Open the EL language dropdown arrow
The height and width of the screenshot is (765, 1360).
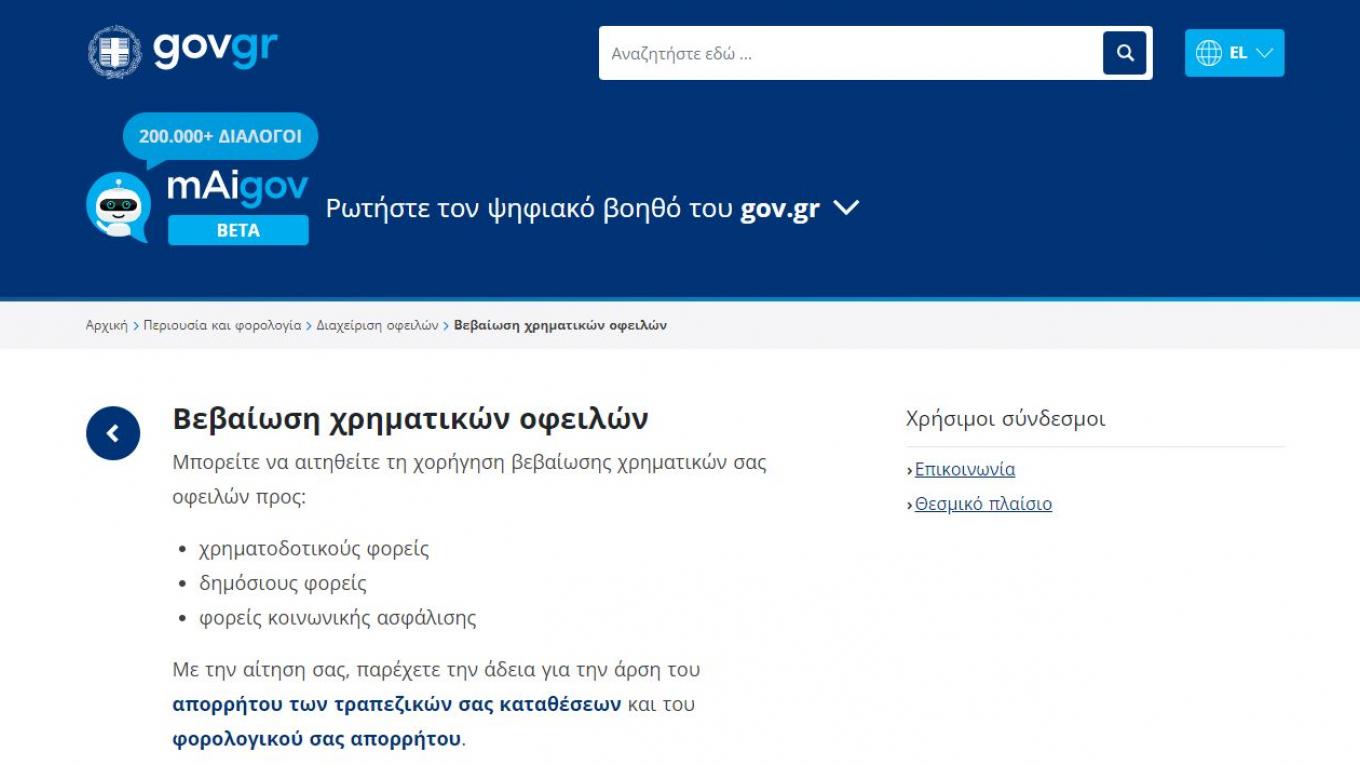pos(1264,53)
